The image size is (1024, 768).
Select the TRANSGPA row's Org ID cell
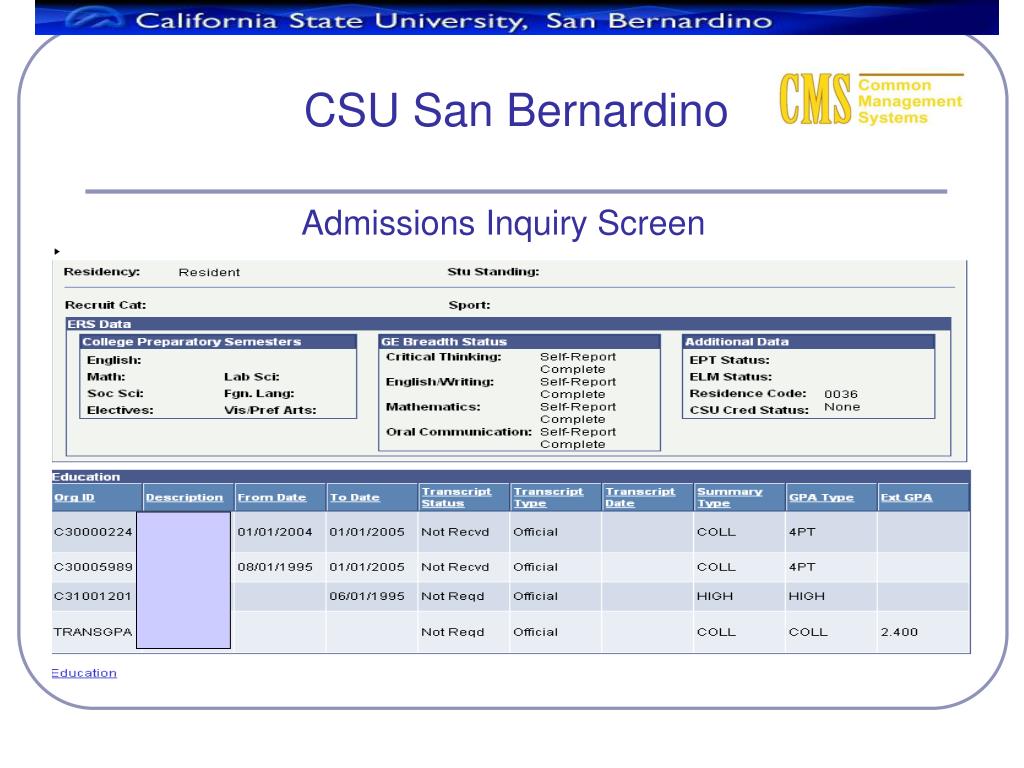point(93,632)
